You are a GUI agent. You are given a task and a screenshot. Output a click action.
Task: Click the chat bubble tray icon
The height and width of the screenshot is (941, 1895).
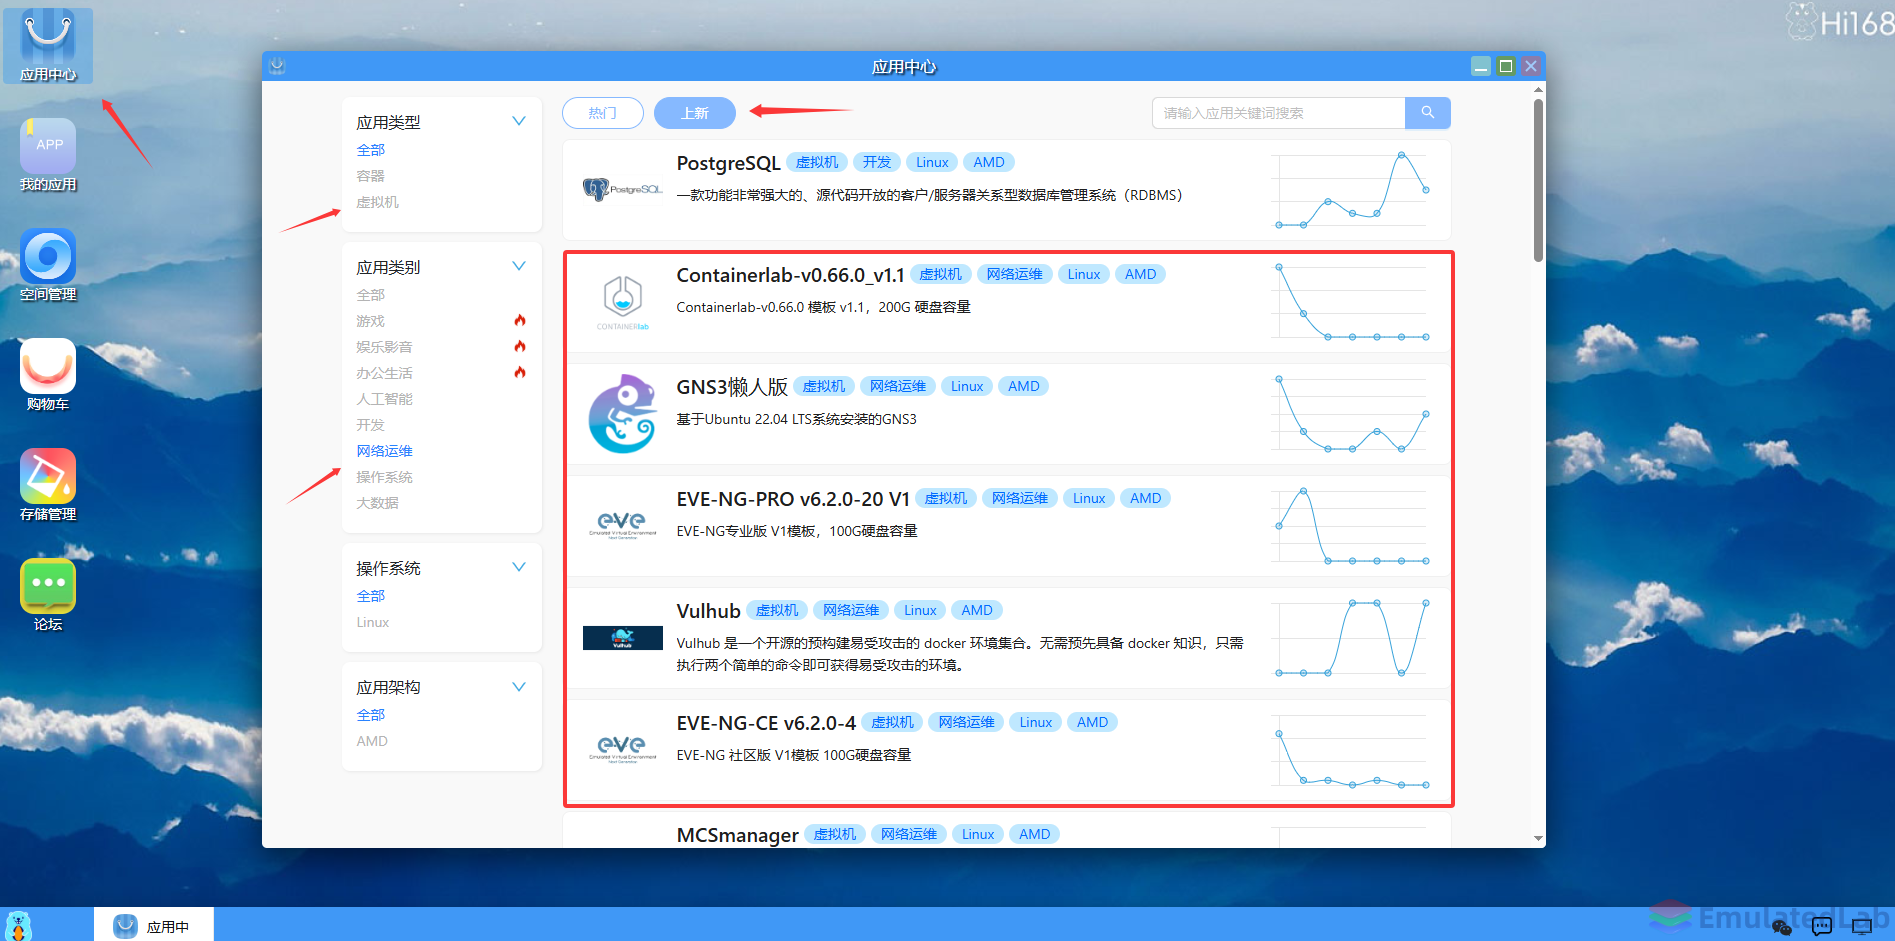click(1822, 927)
